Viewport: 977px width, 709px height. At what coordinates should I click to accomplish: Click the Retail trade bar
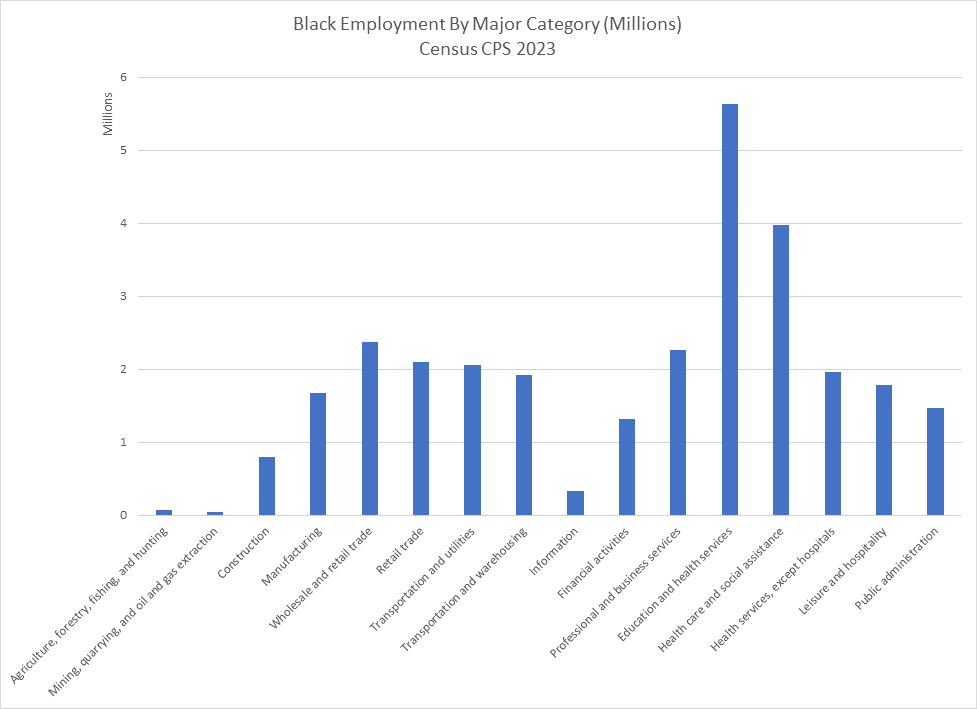click(421, 438)
